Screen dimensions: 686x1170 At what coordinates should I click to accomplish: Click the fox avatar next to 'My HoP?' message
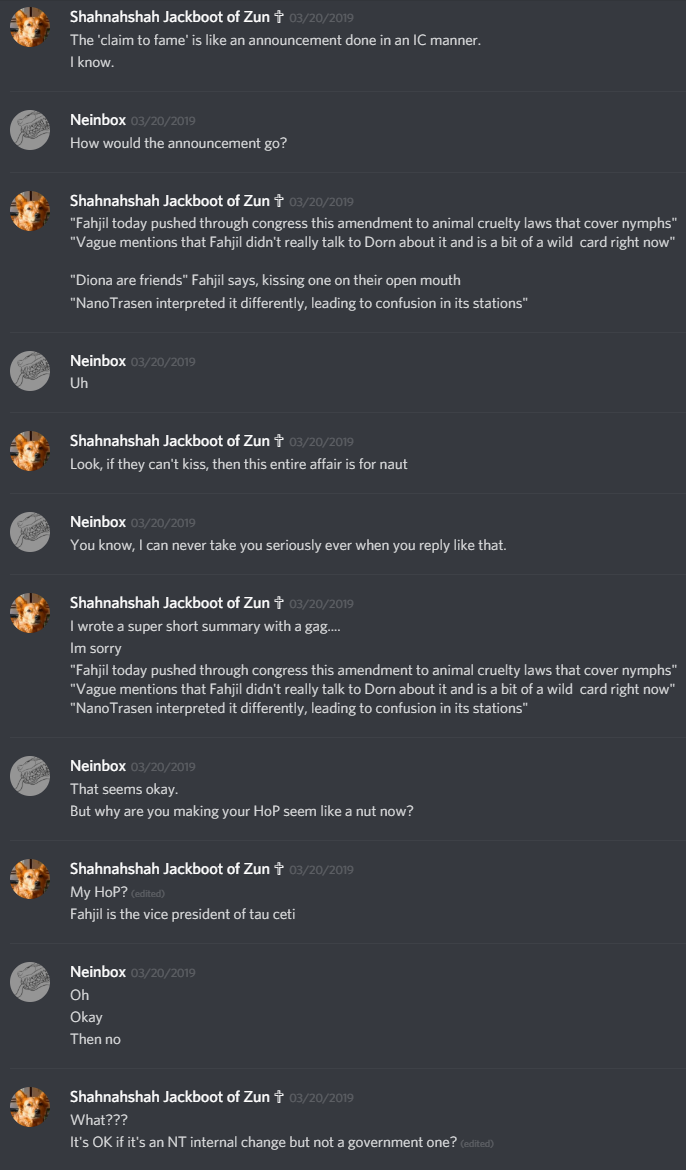click(x=29, y=878)
